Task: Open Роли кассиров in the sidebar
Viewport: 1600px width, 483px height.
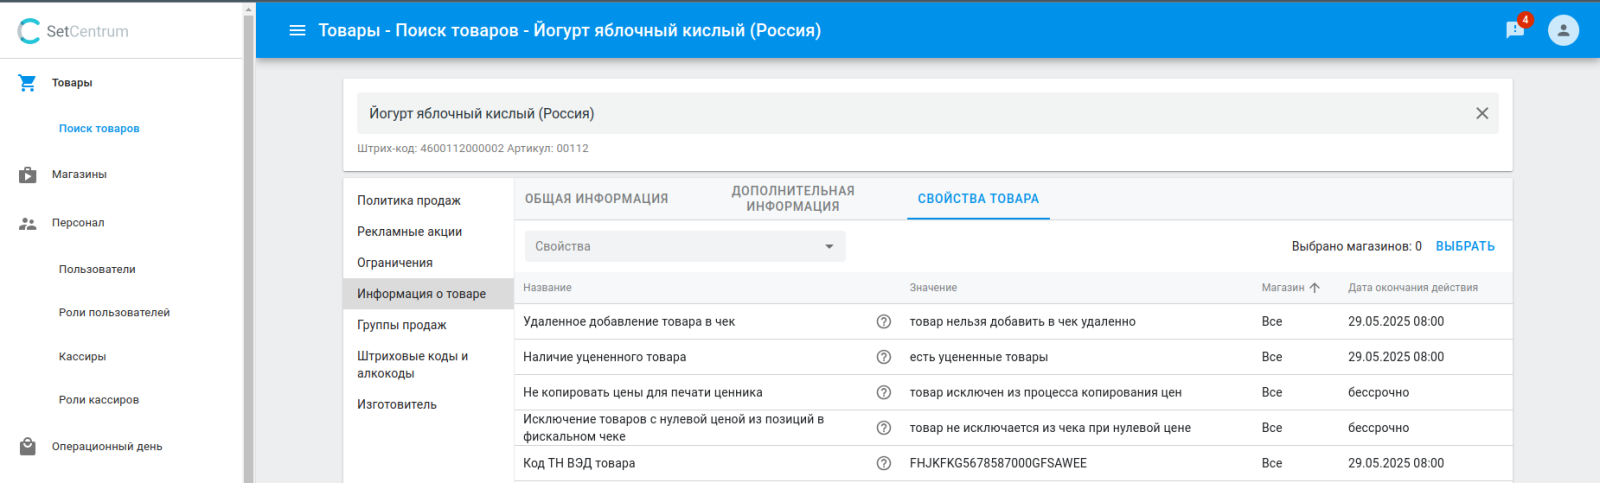Action: click(99, 399)
